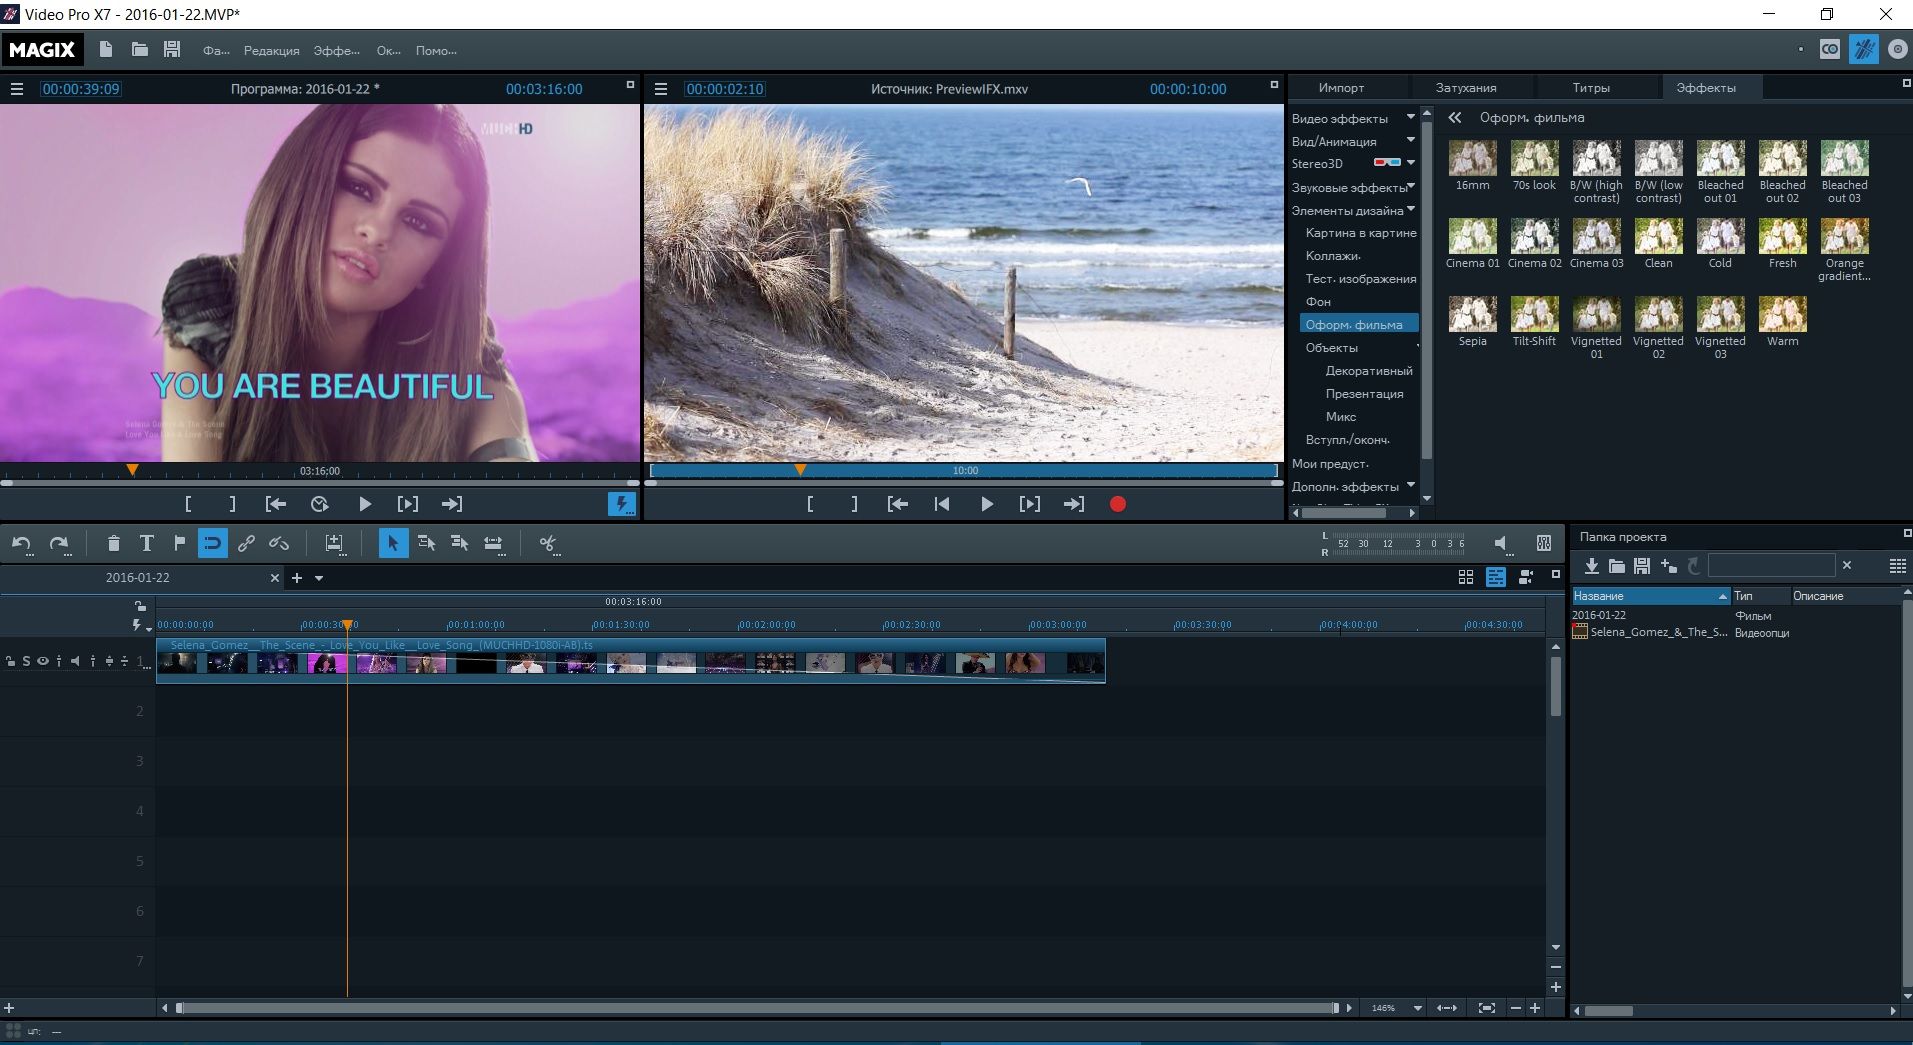This screenshot has height=1045, width=1913.
Task: Open the Редакция menu
Action: pyautogui.click(x=271, y=51)
